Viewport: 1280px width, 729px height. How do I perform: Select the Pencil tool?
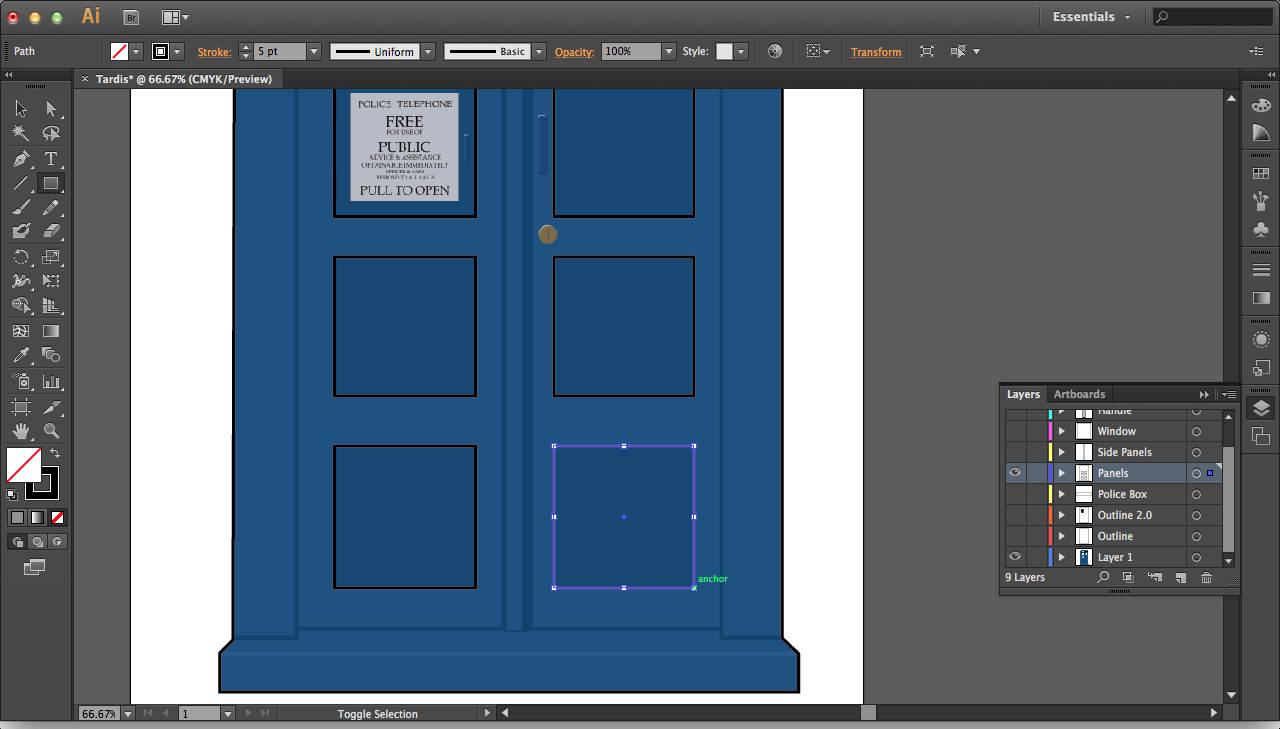[51, 207]
